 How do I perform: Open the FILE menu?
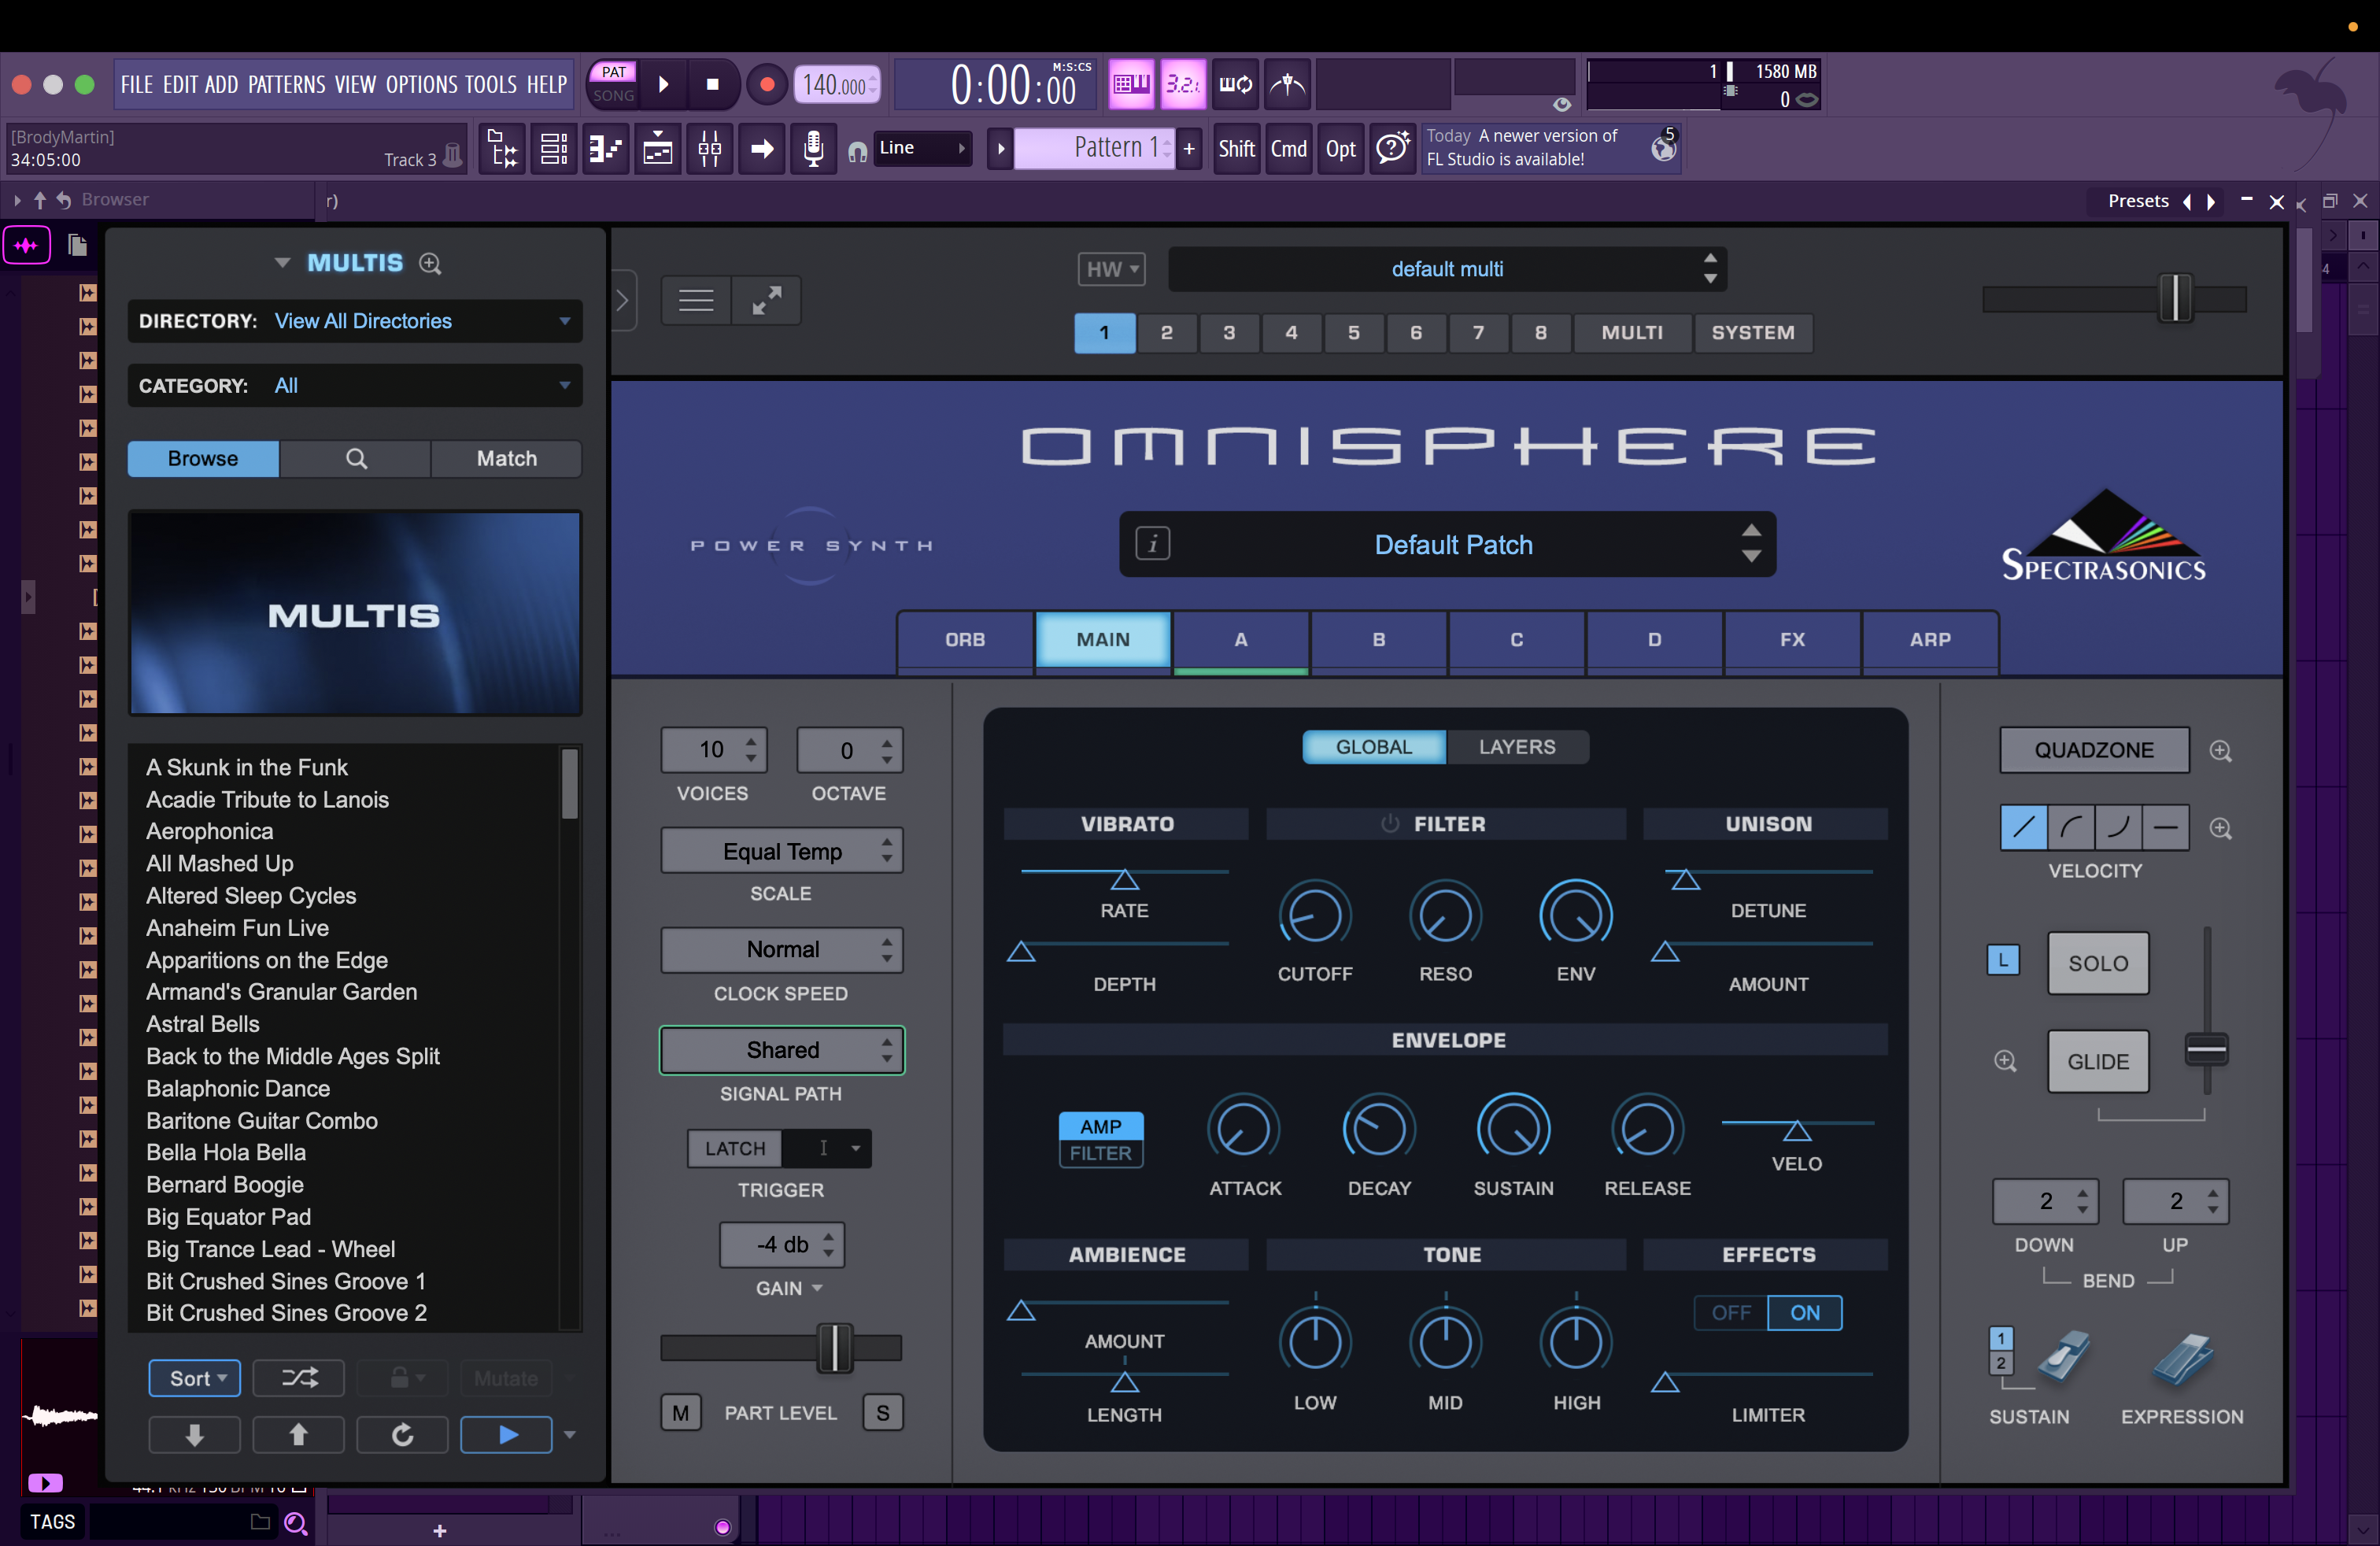pyautogui.click(x=137, y=85)
